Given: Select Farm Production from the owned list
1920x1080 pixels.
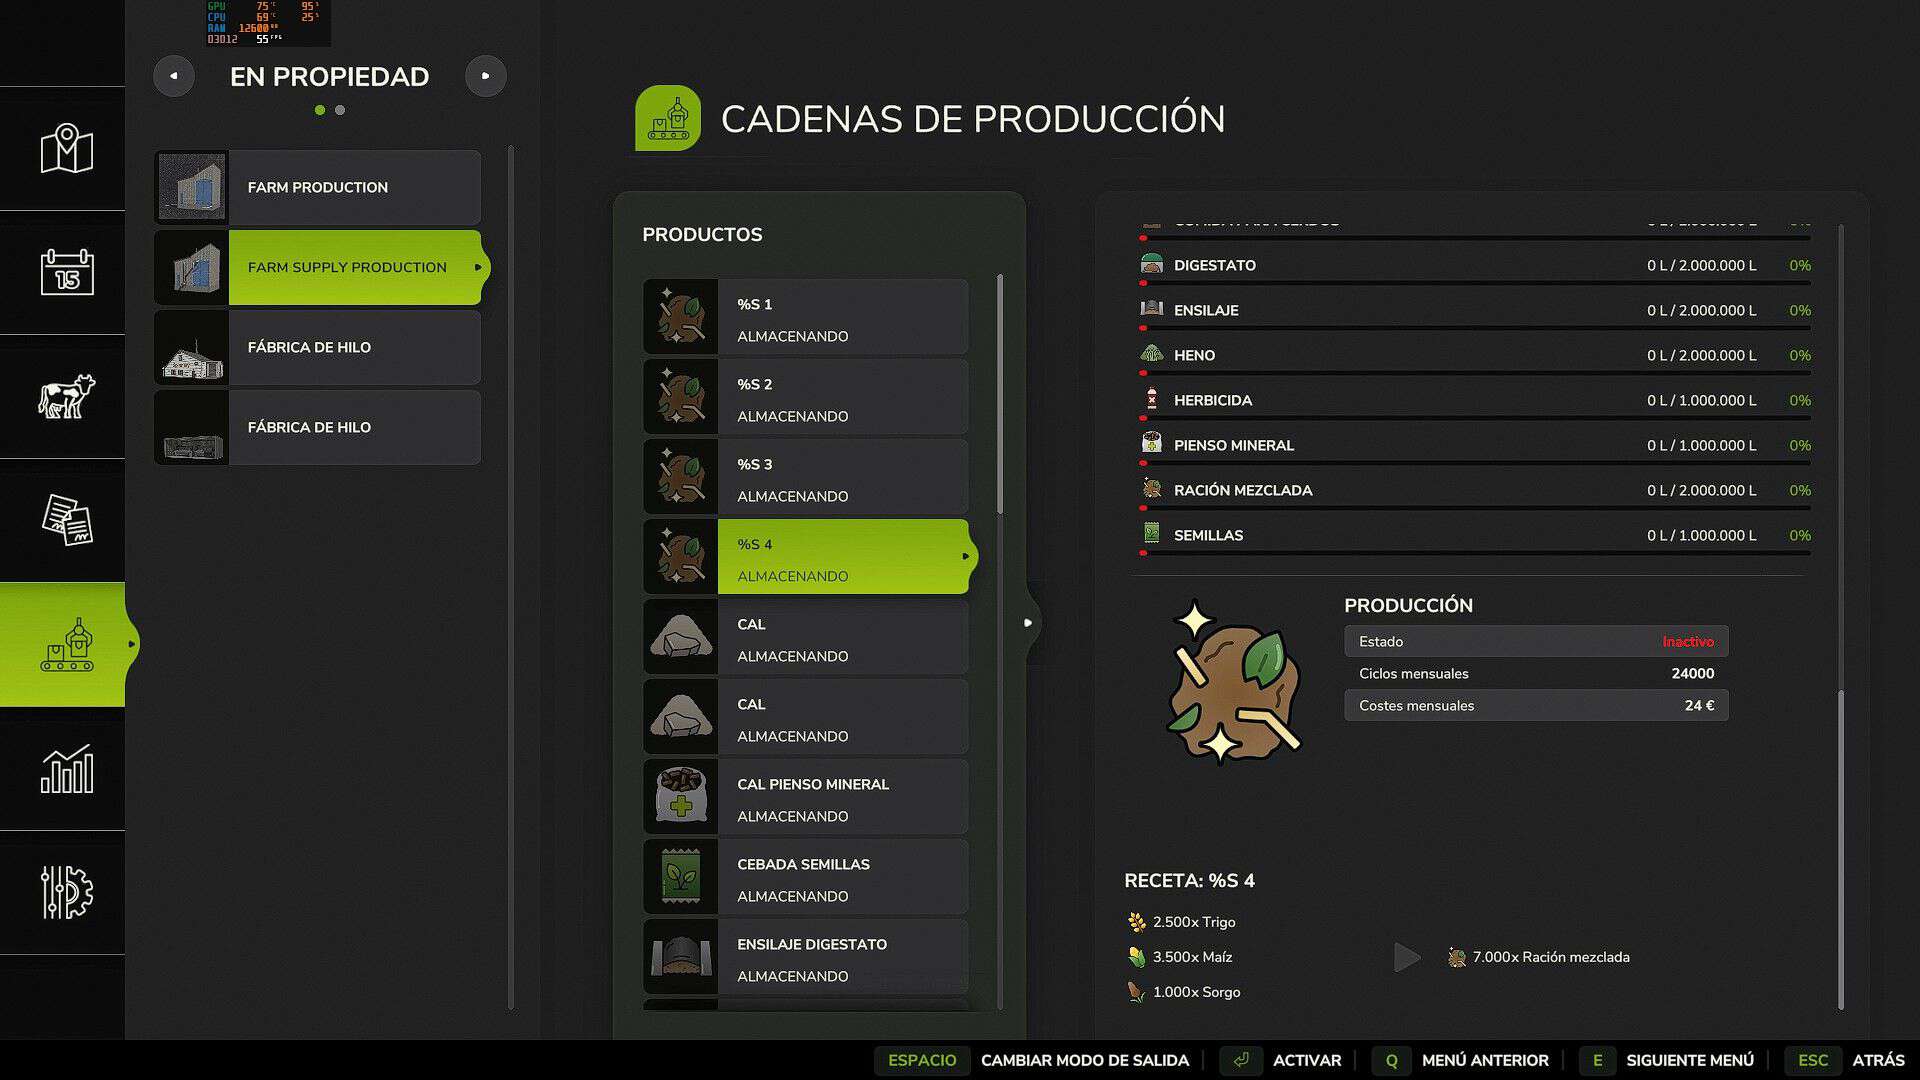Looking at the screenshot, I should pyautogui.click(x=318, y=188).
